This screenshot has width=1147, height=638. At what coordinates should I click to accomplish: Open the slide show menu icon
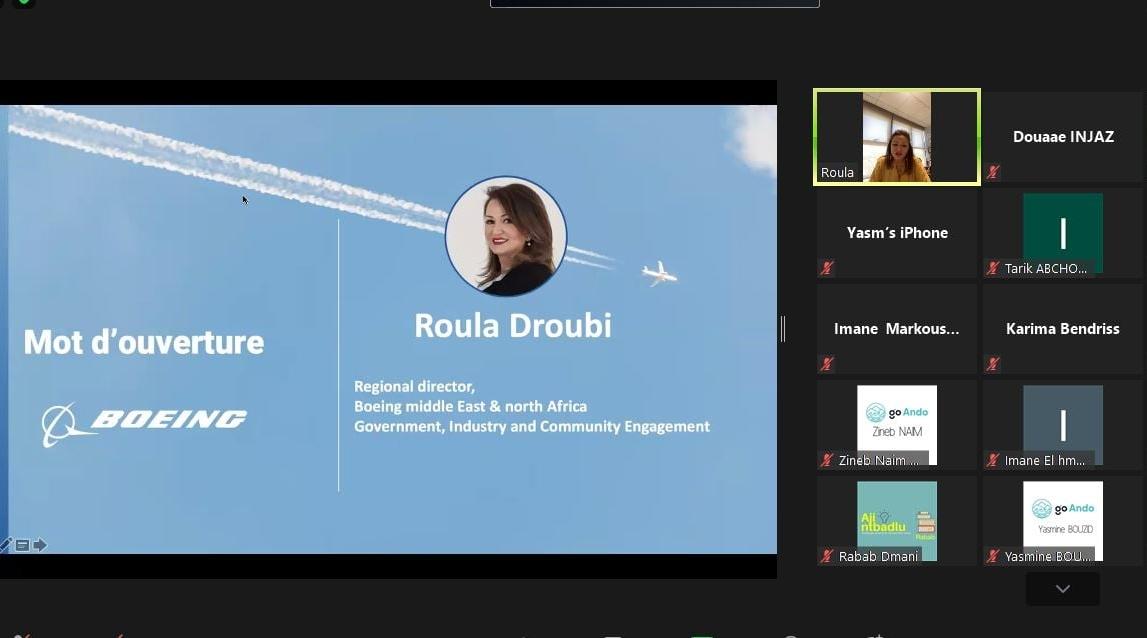coord(23,546)
